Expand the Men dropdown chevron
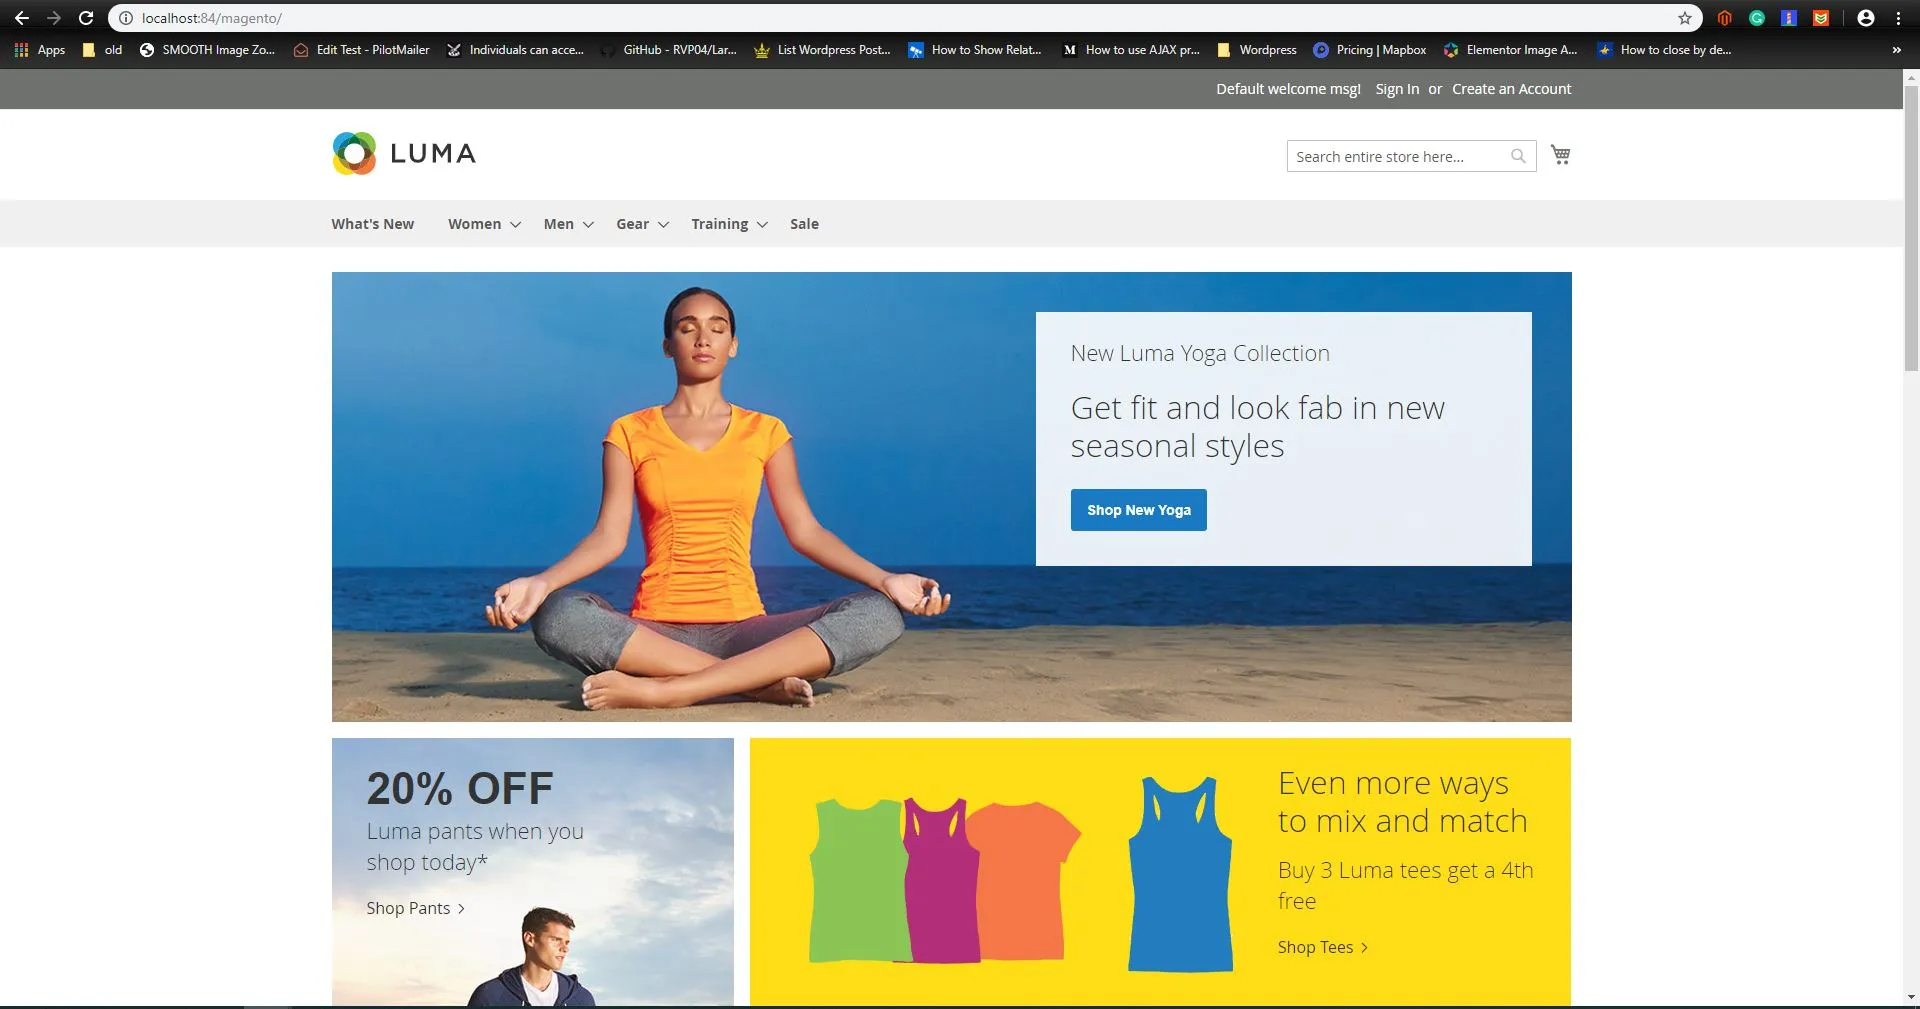The height and width of the screenshot is (1009, 1920). click(588, 225)
